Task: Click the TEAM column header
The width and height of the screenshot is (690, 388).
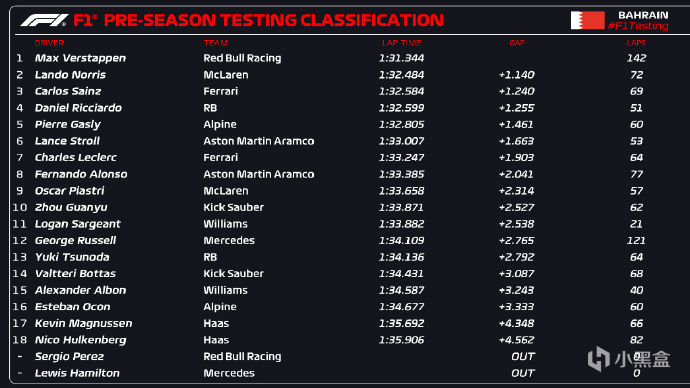Action: click(x=216, y=43)
